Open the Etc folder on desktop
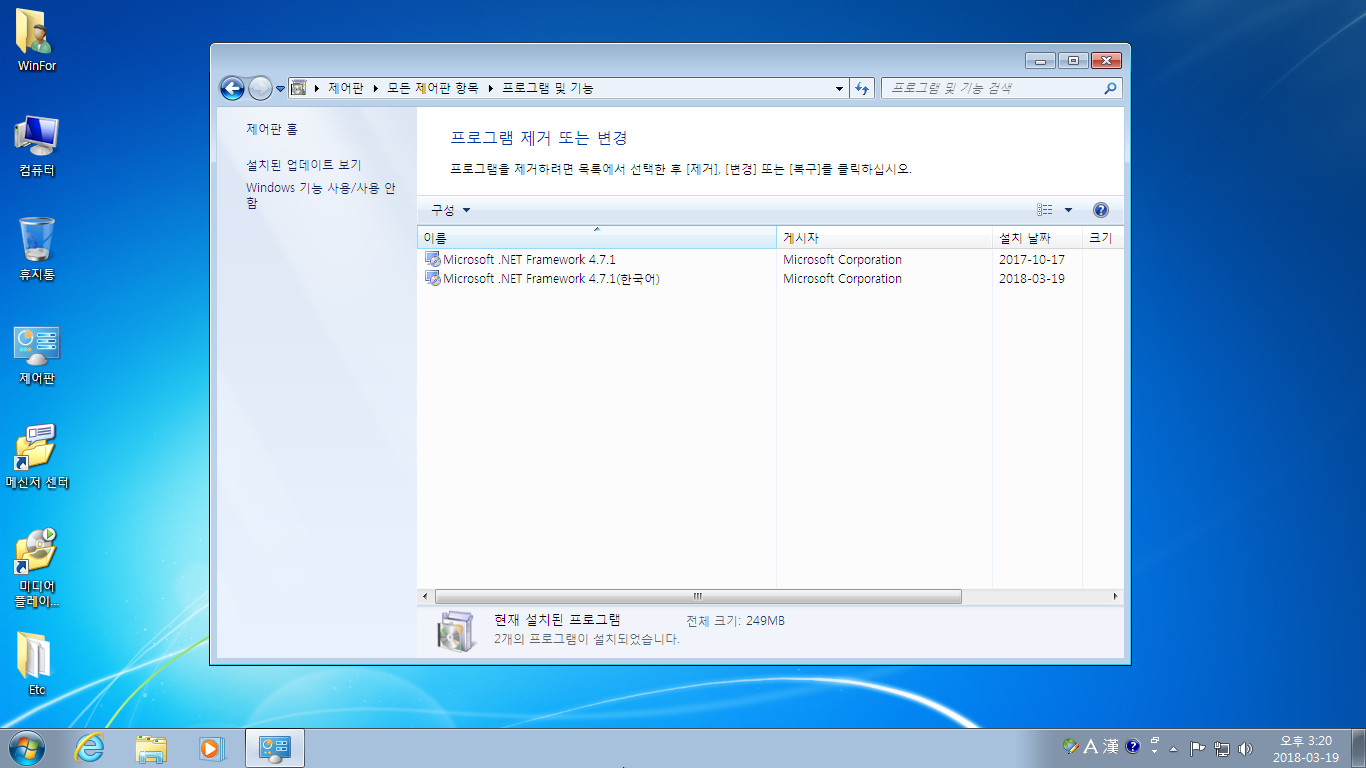1366x768 pixels. [37, 665]
